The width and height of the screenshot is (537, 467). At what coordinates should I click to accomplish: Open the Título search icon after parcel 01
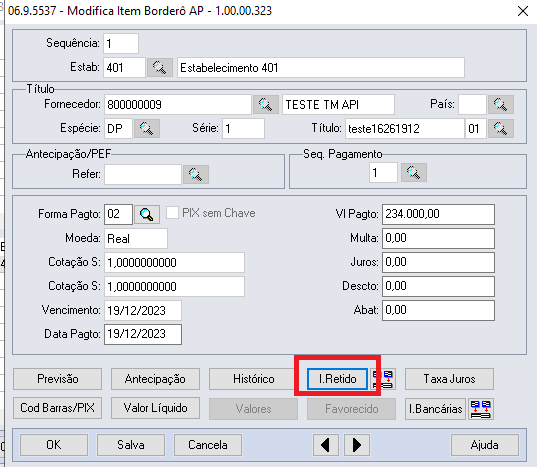(x=501, y=128)
